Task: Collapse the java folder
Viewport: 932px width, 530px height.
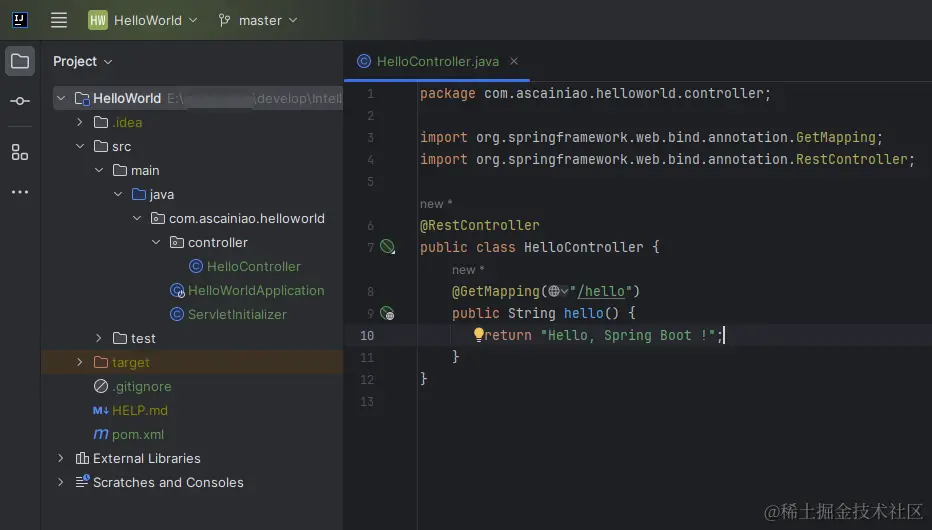Action: 118,194
